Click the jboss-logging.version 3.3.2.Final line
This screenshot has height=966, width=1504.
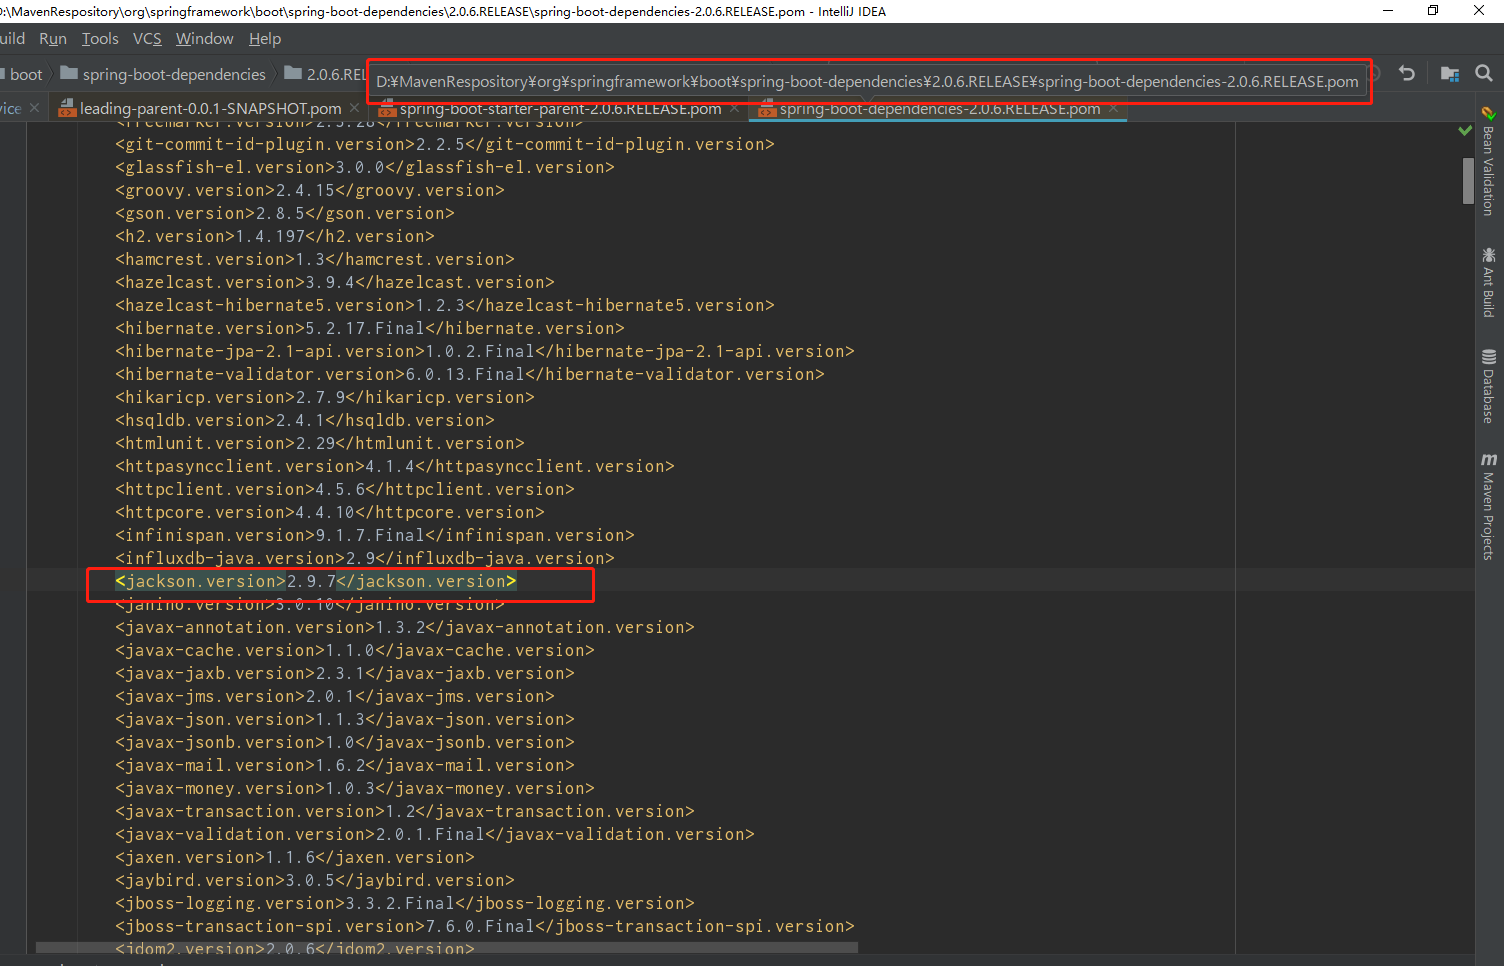pyautogui.click(x=405, y=903)
